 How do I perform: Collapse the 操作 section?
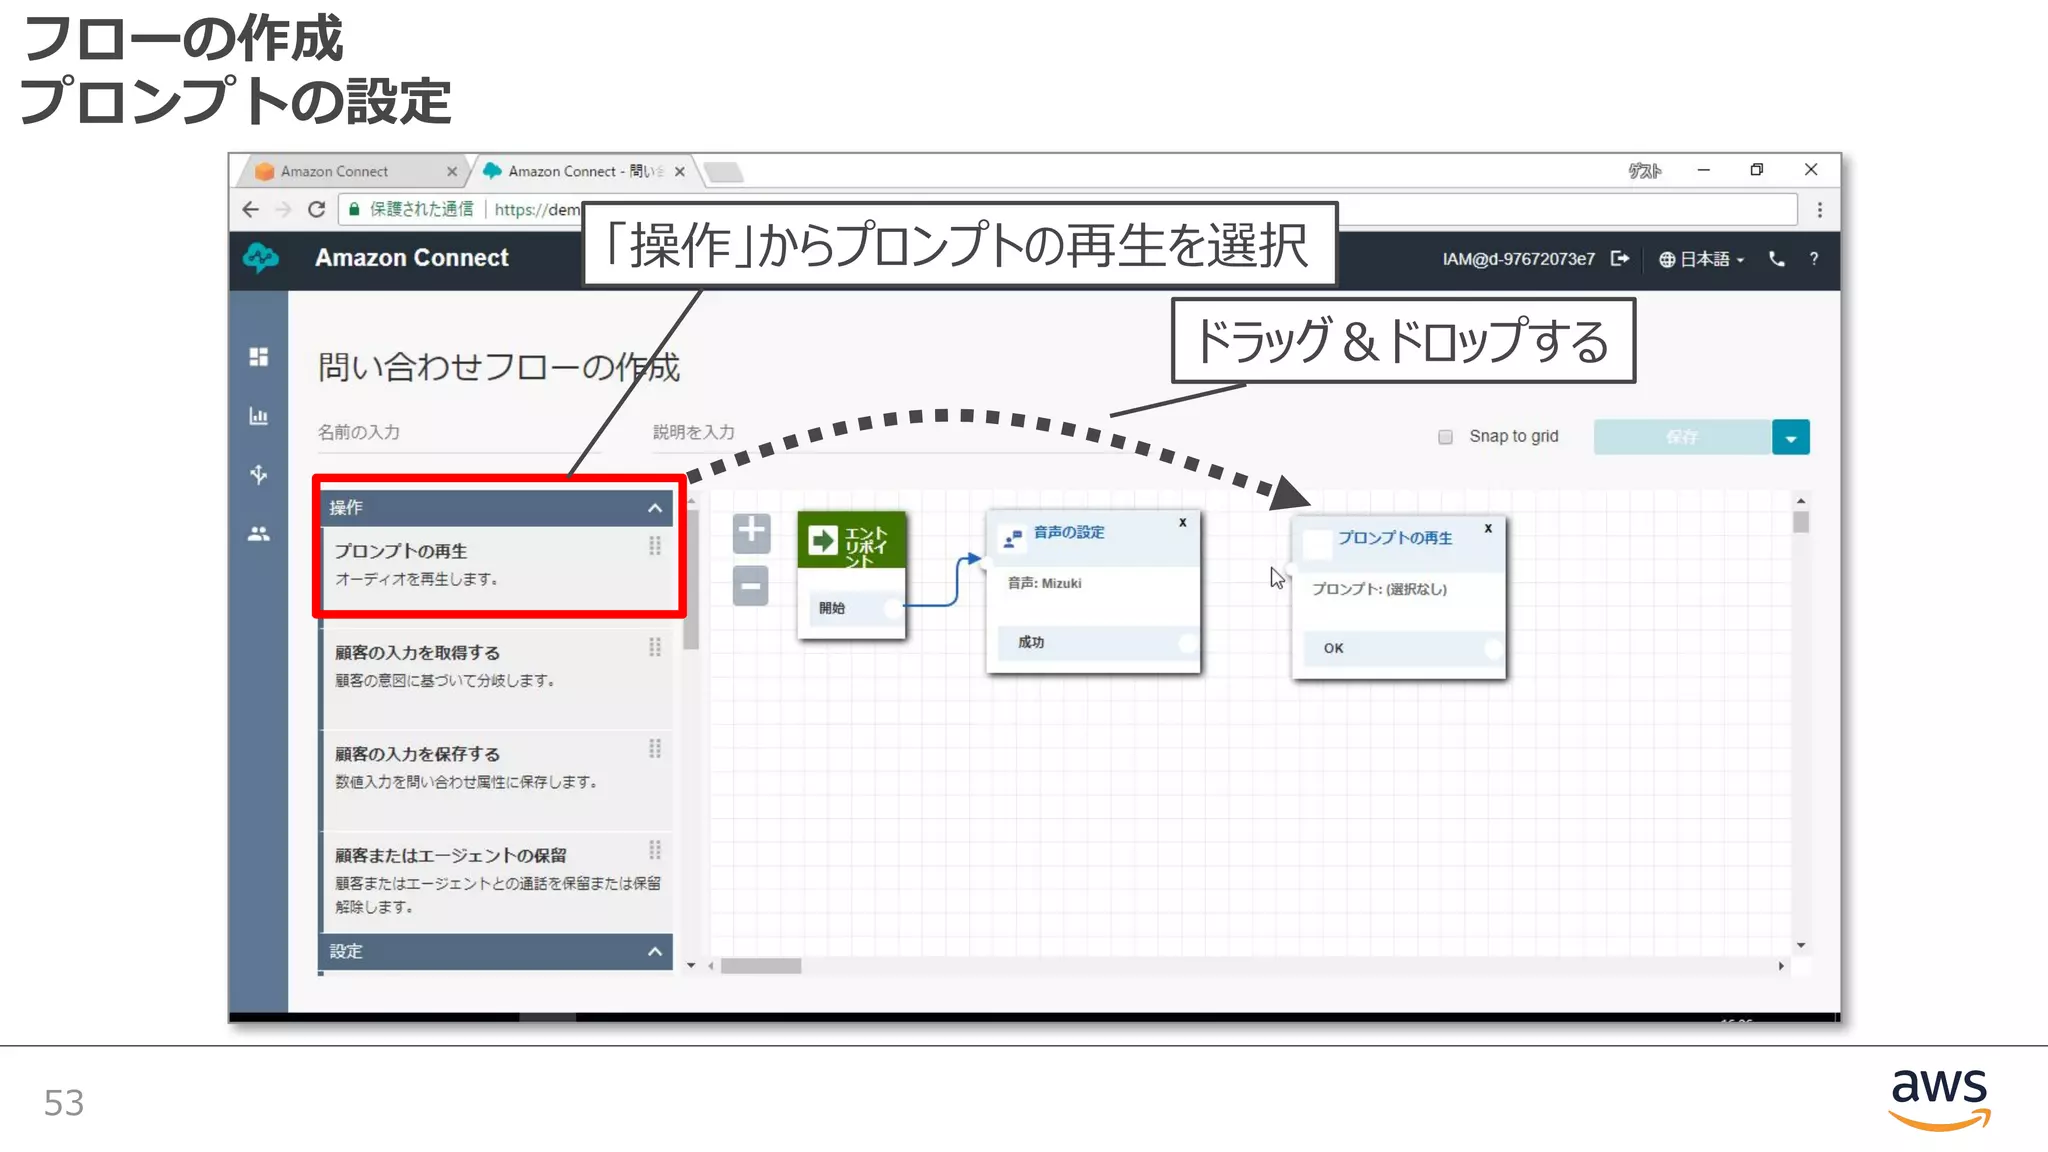(655, 508)
